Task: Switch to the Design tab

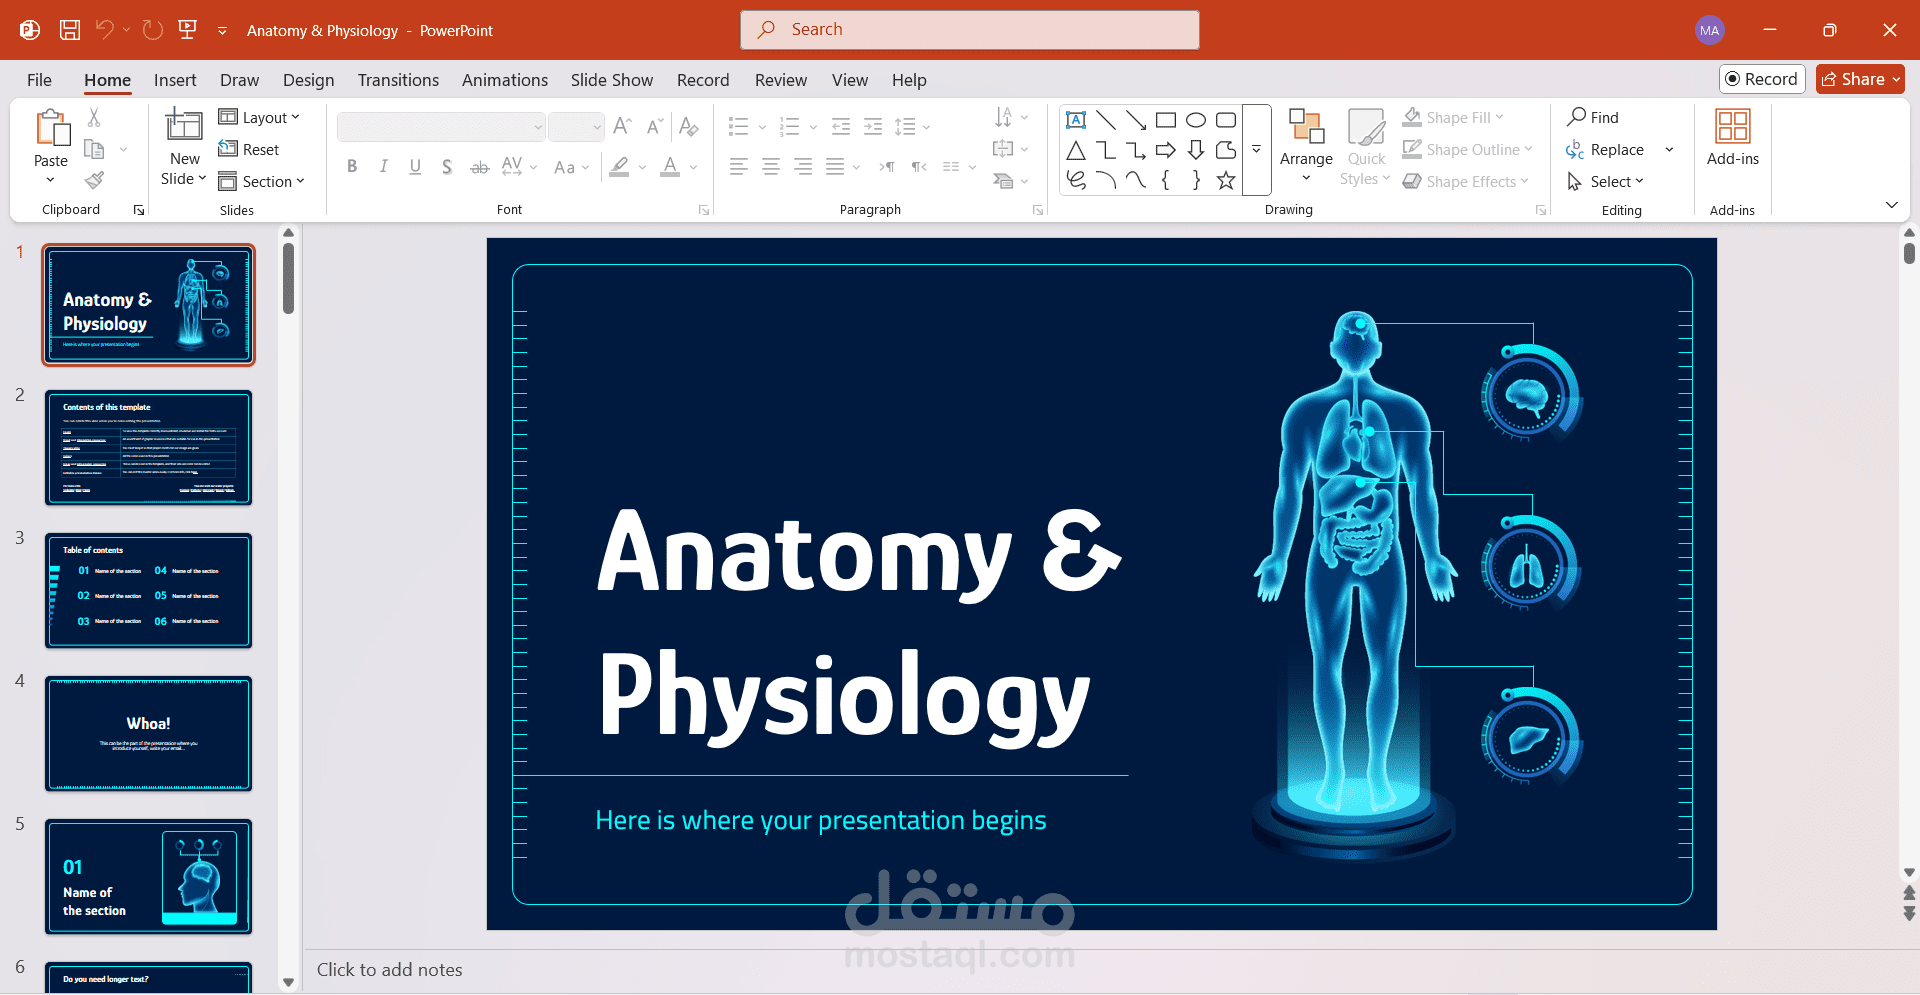Action: pos(308,80)
